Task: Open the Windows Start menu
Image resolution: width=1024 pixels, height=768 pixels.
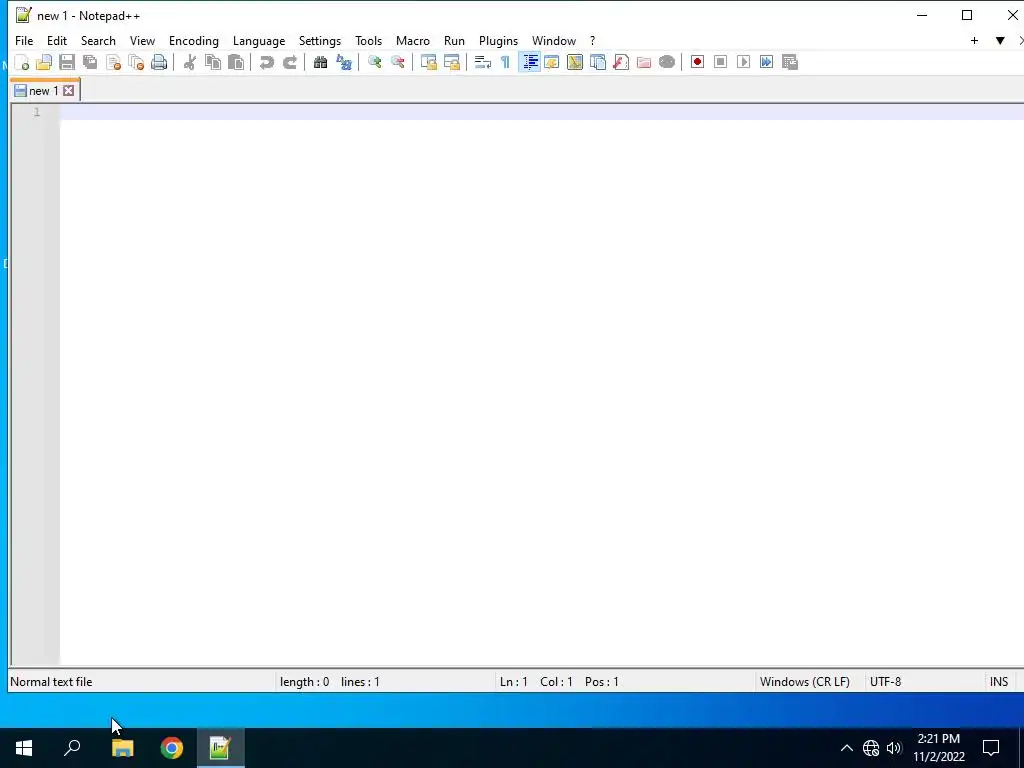Action: click(x=24, y=748)
